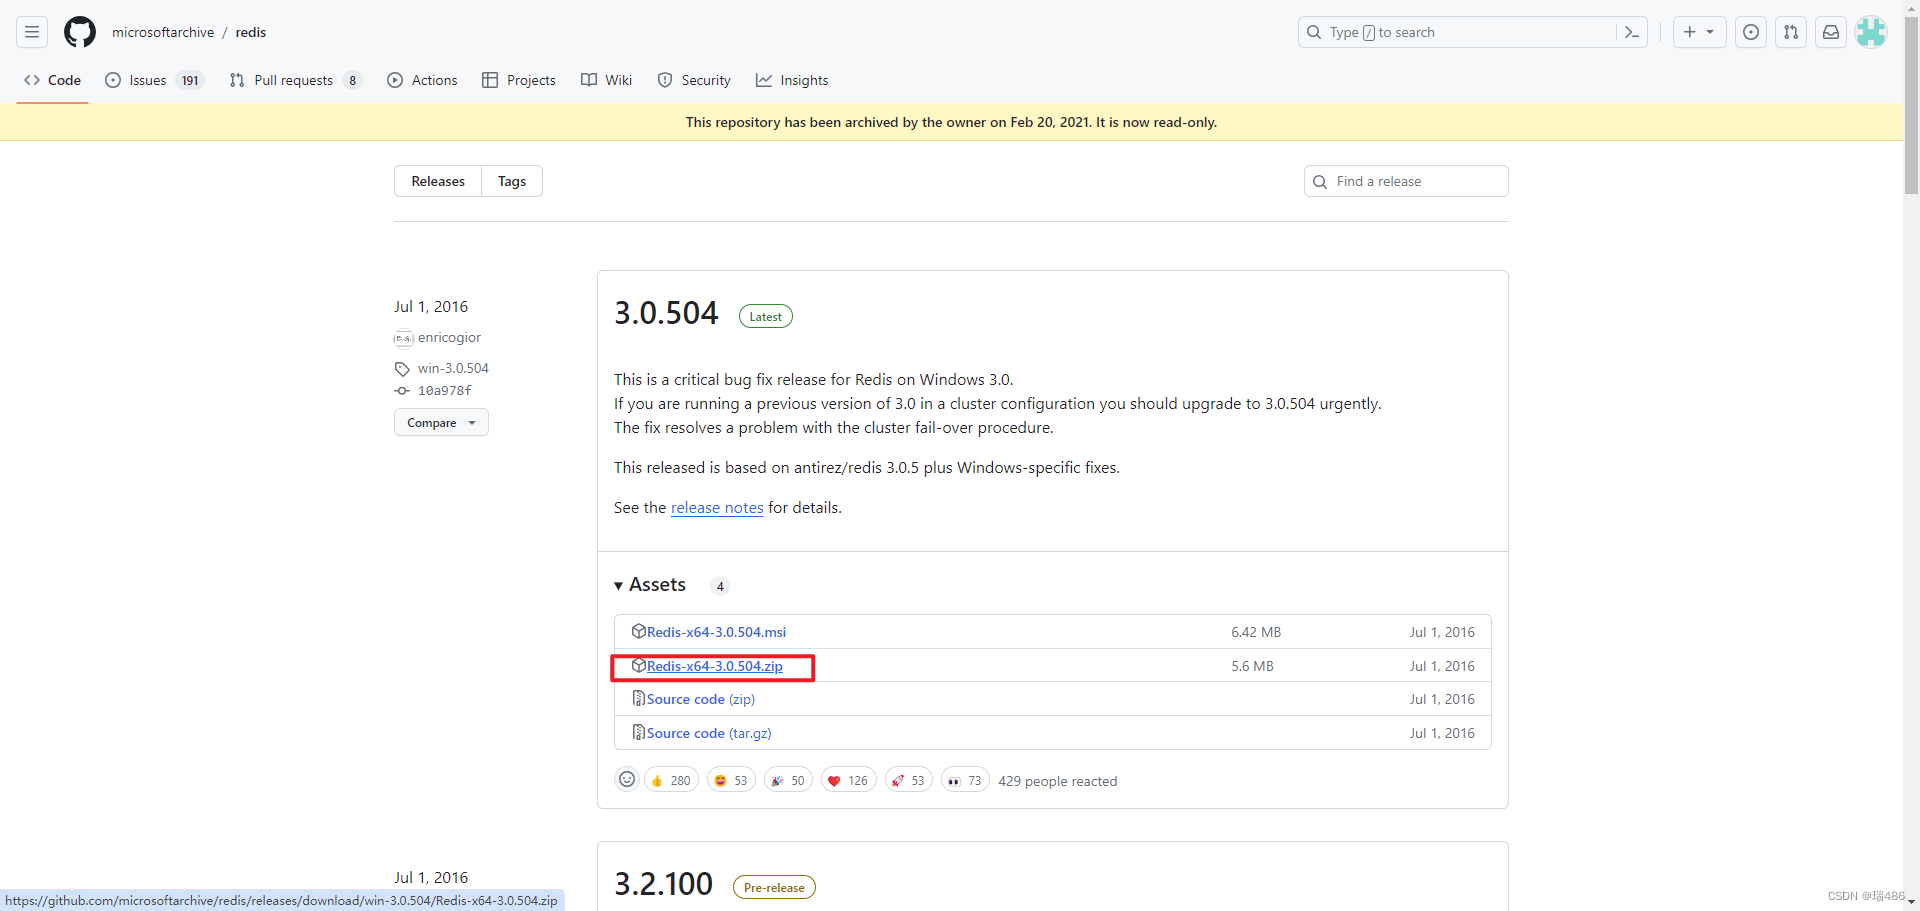
Task: Open the Wiki tab
Action: [607, 80]
